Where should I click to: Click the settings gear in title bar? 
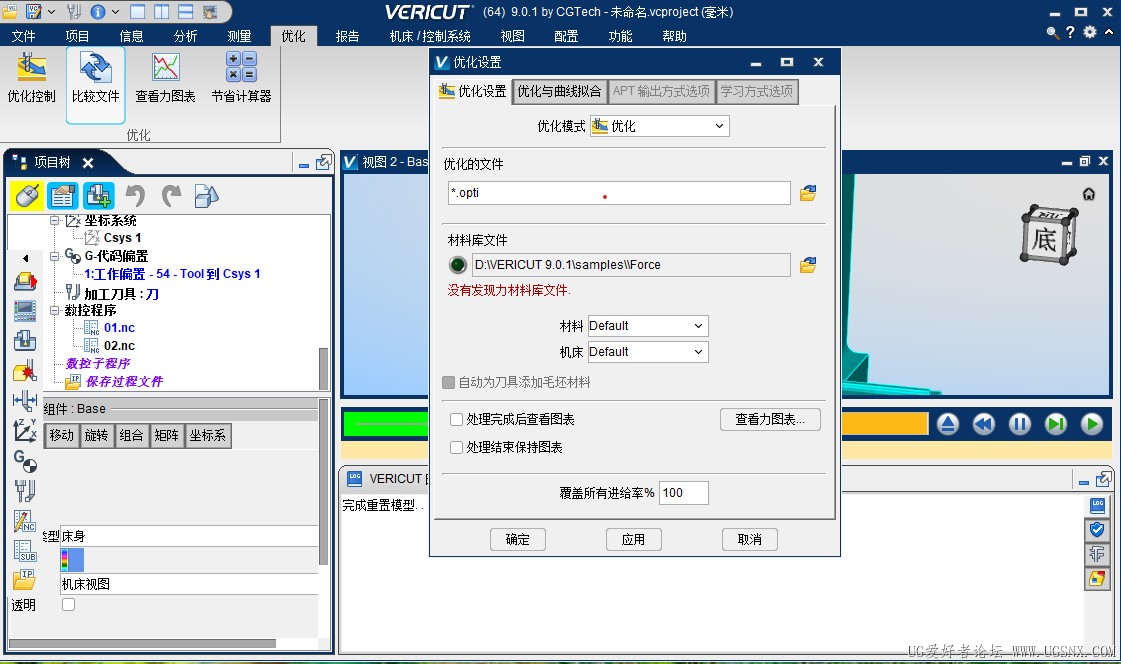[x=1090, y=32]
